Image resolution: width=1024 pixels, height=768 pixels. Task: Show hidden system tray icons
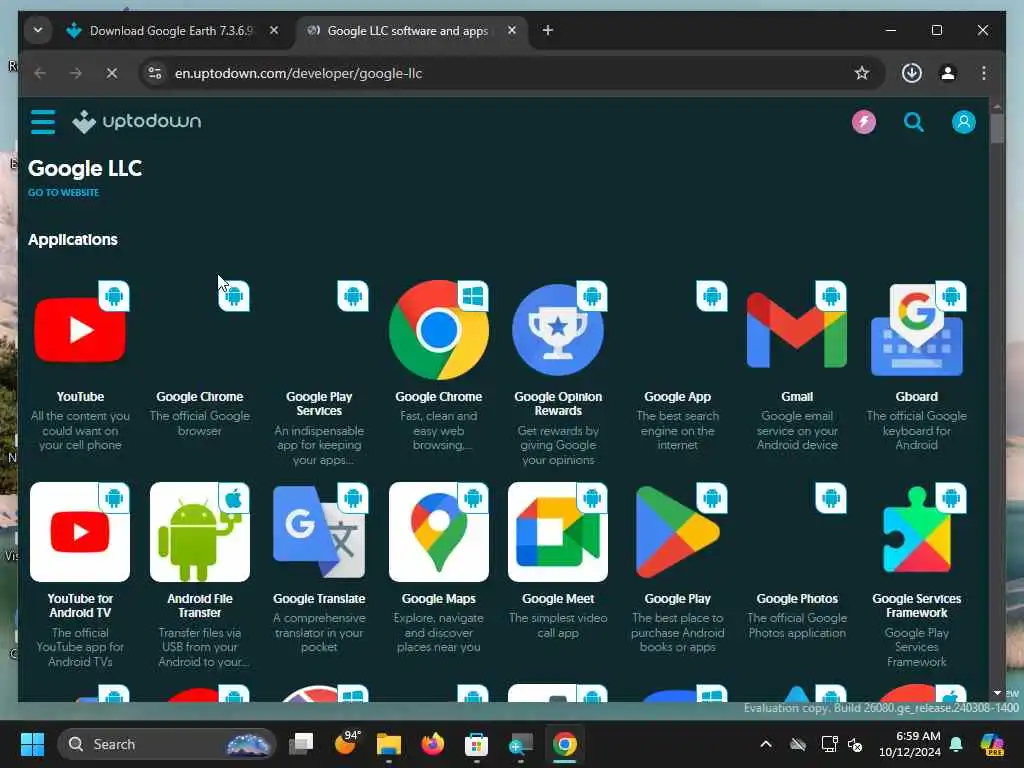(765, 744)
